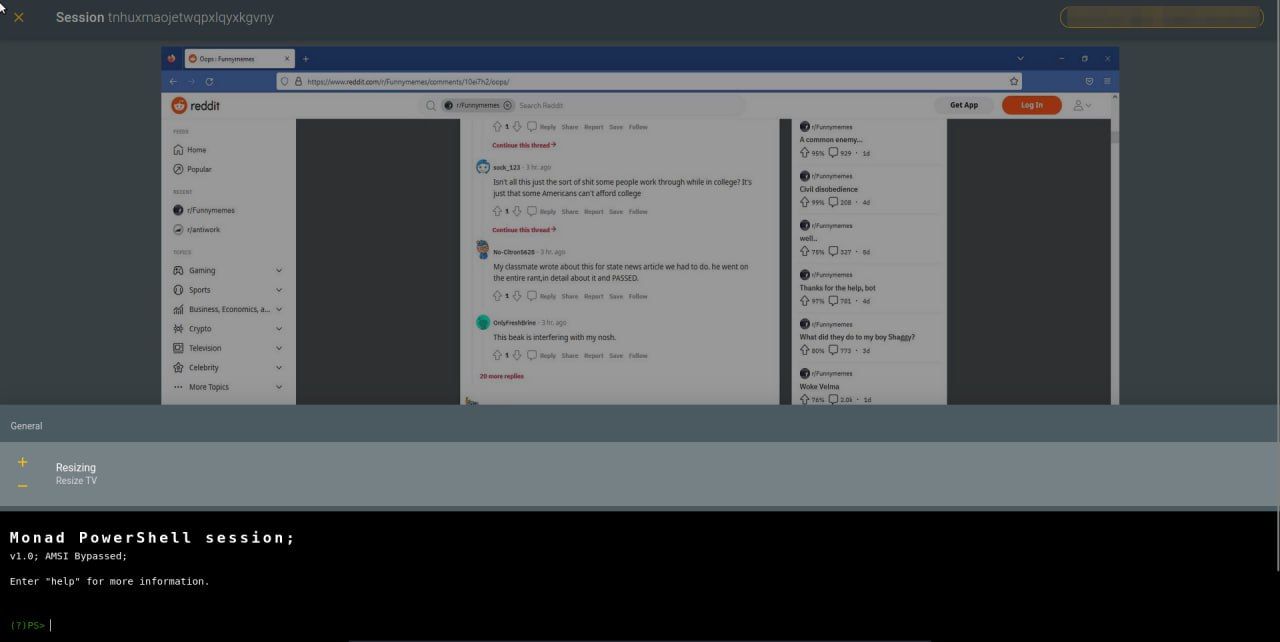Viewport: 1280px width, 642px height.
Task: Click the Business chart icon
Action: 178,309
